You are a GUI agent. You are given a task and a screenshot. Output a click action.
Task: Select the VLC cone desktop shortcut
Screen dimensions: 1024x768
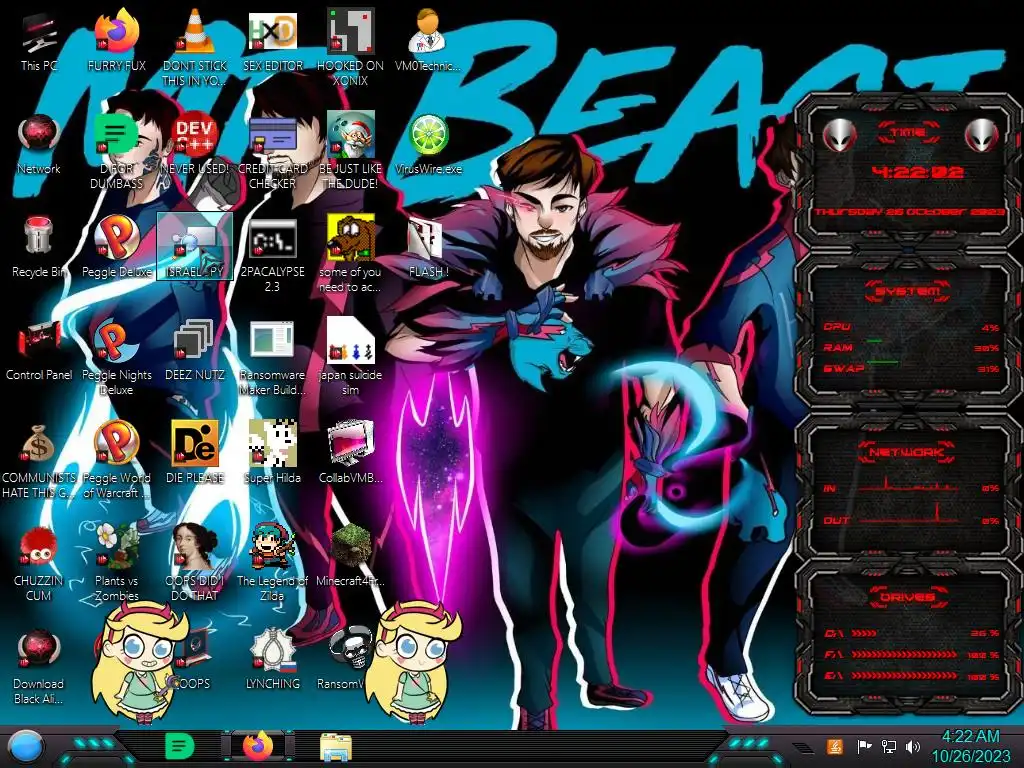(x=195, y=47)
